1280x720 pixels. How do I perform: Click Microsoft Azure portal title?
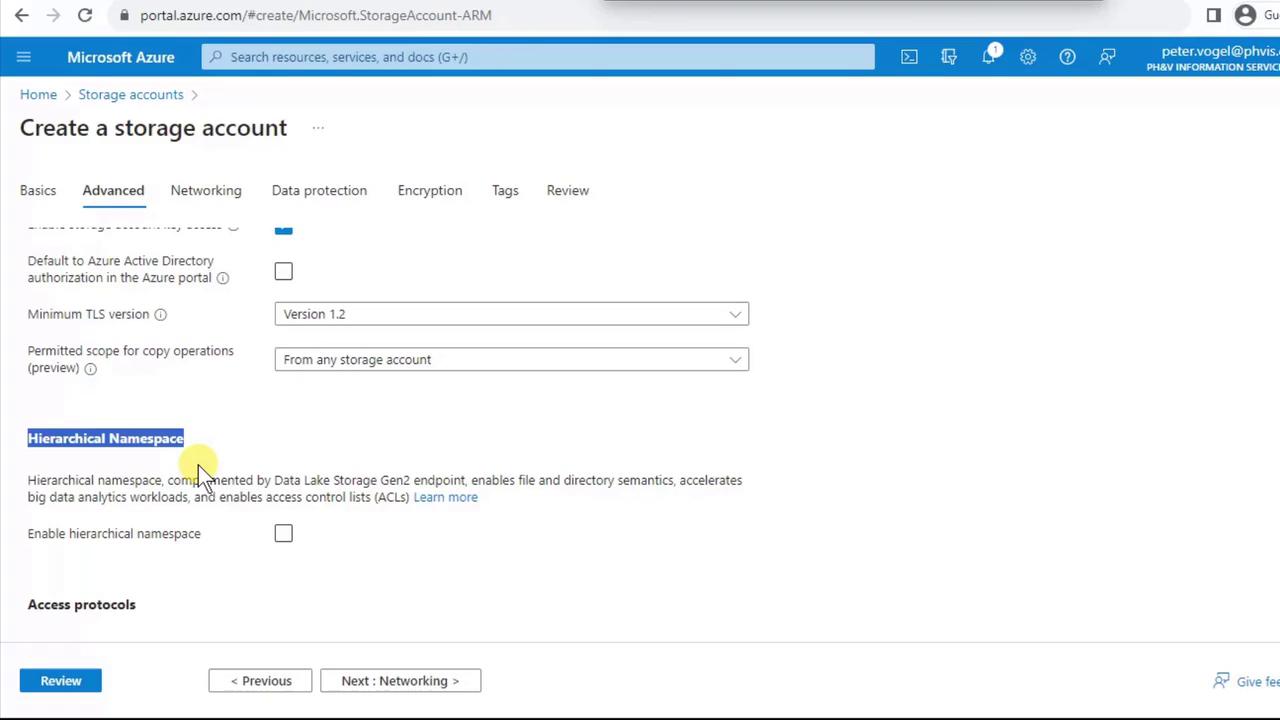click(x=121, y=57)
